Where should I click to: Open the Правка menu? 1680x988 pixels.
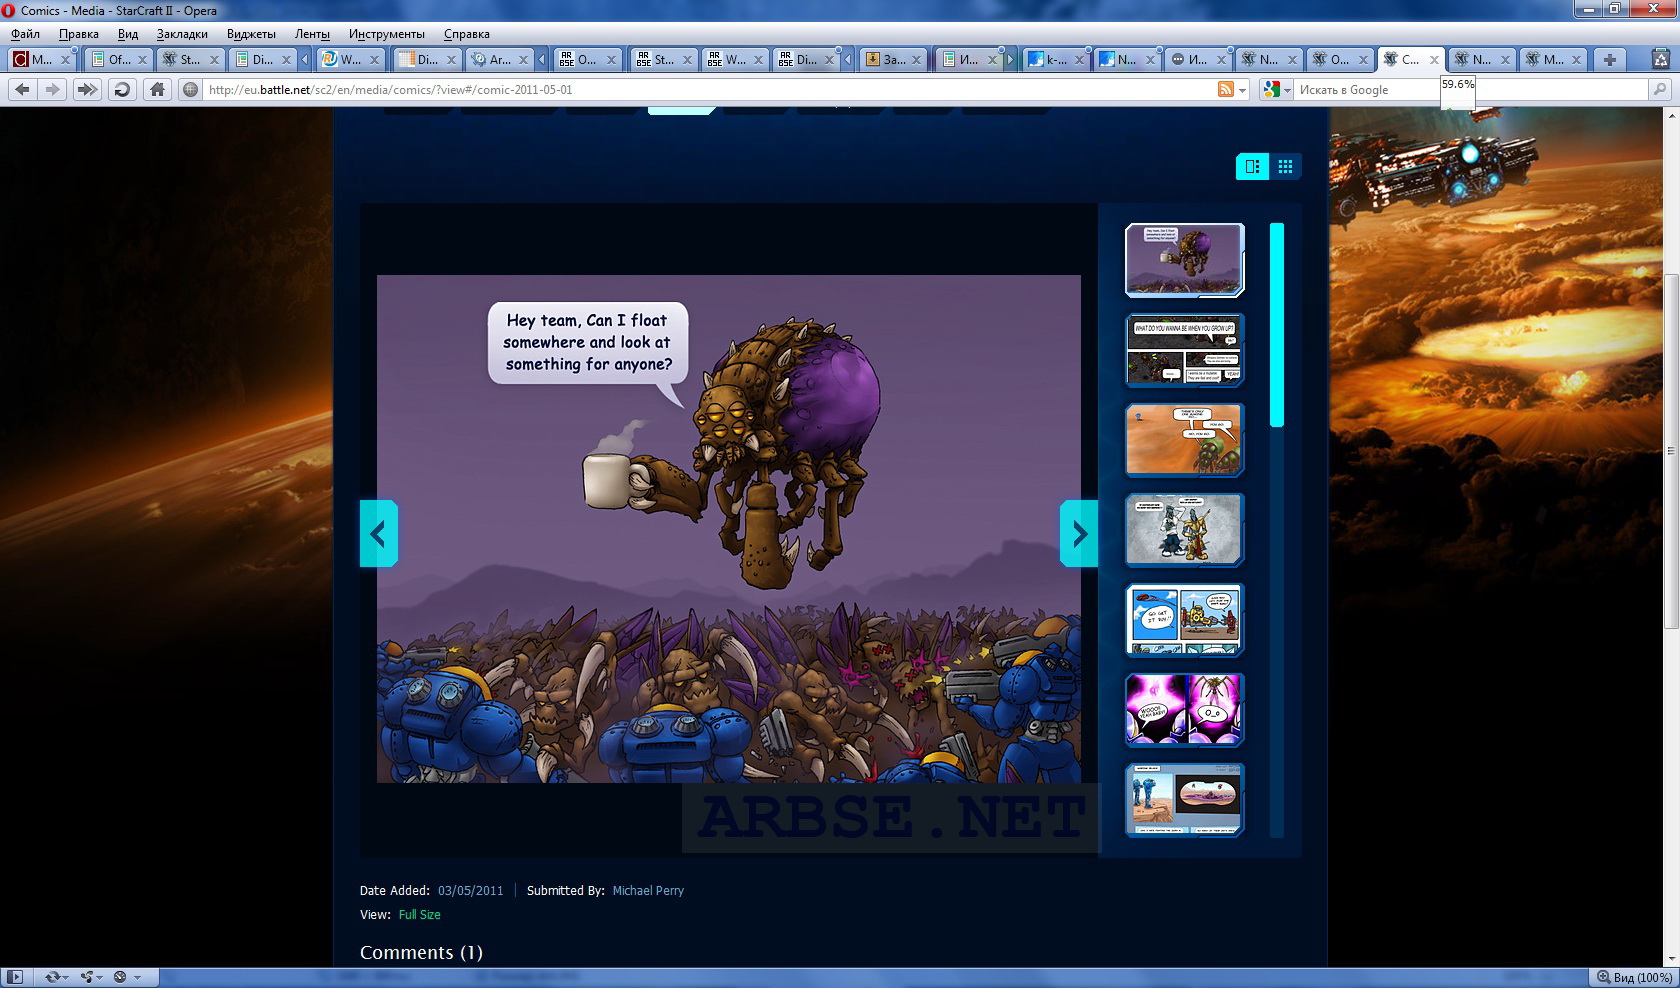[x=78, y=33]
